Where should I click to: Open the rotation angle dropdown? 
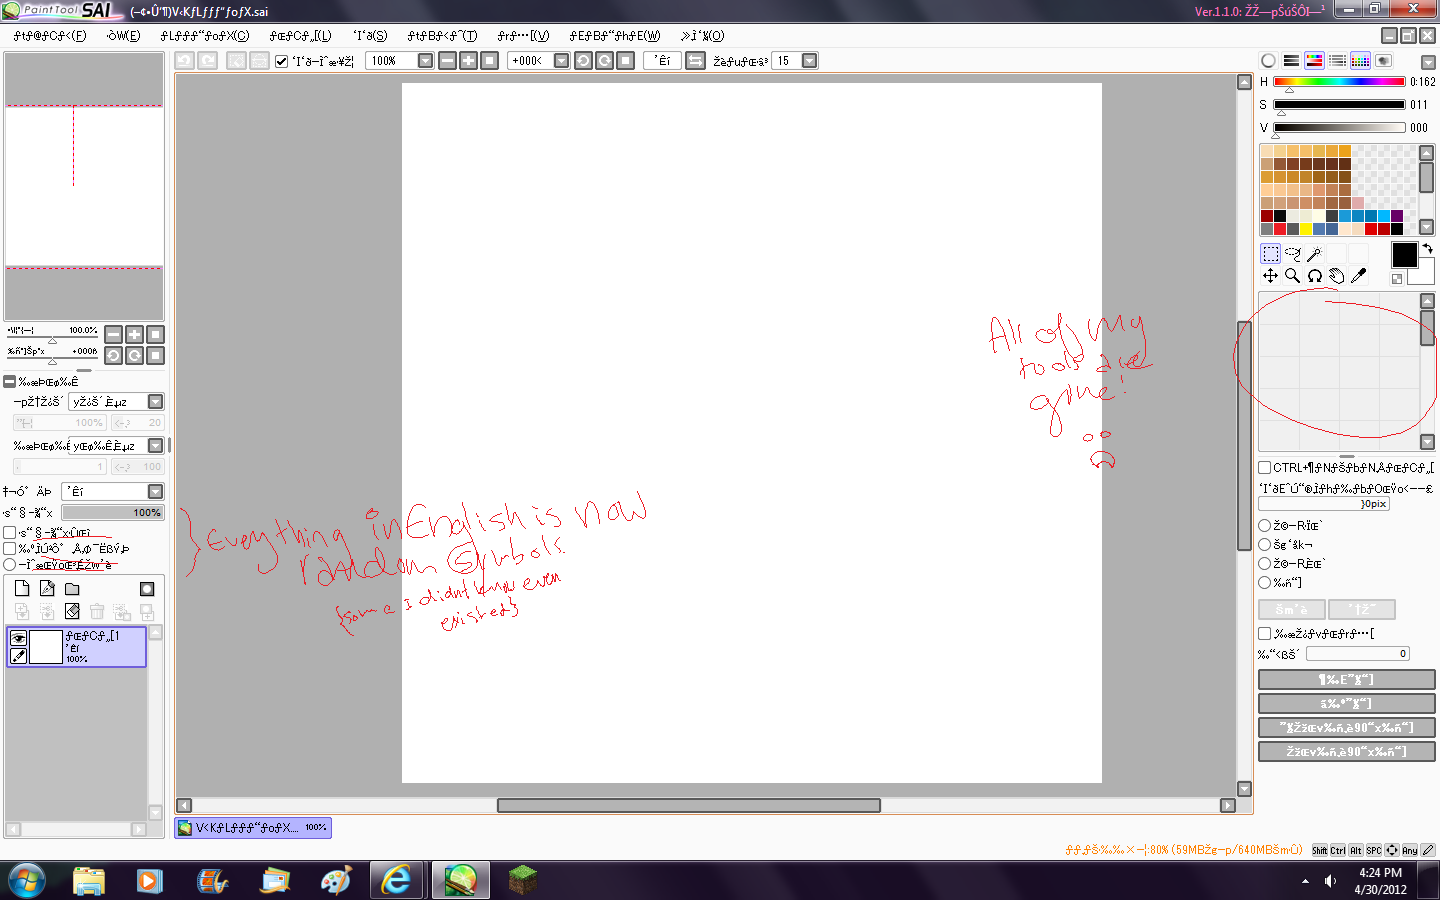point(560,60)
